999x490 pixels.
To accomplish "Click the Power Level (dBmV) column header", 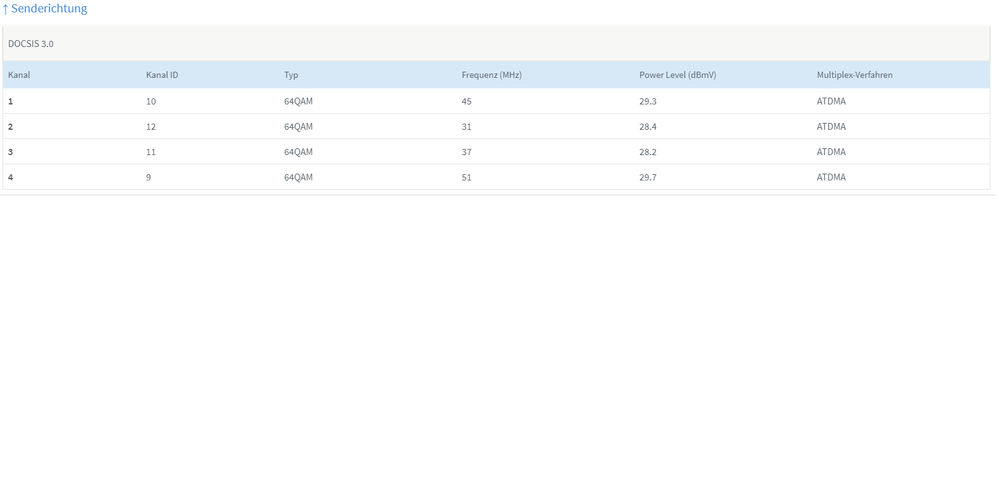I will (x=677, y=75).
